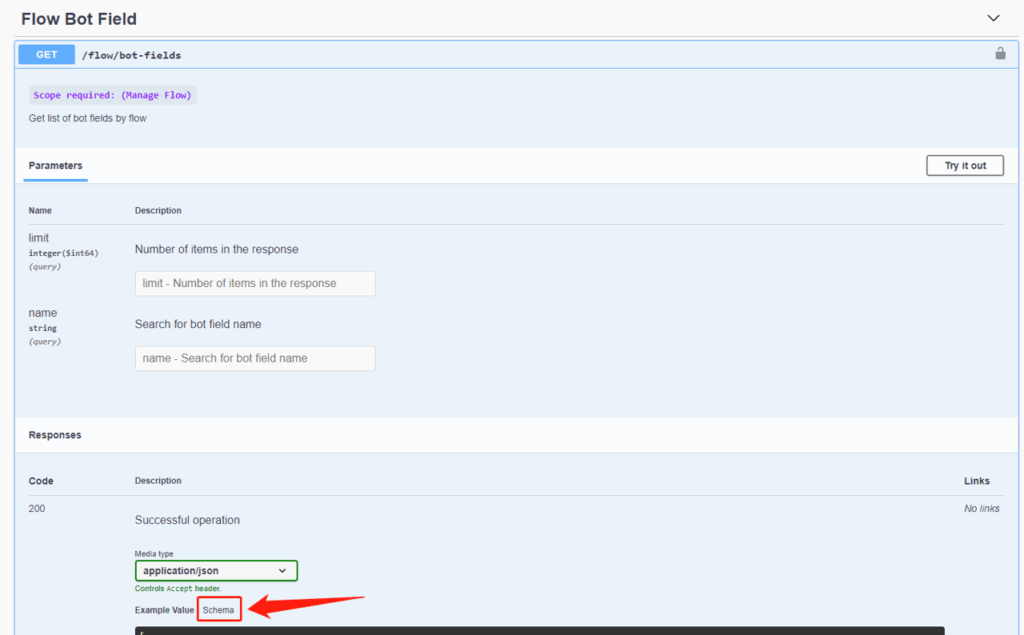Click the Successful operation description
Image resolution: width=1024 pixels, height=635 pixels.
pyautogui.click(x=187, y=520)
